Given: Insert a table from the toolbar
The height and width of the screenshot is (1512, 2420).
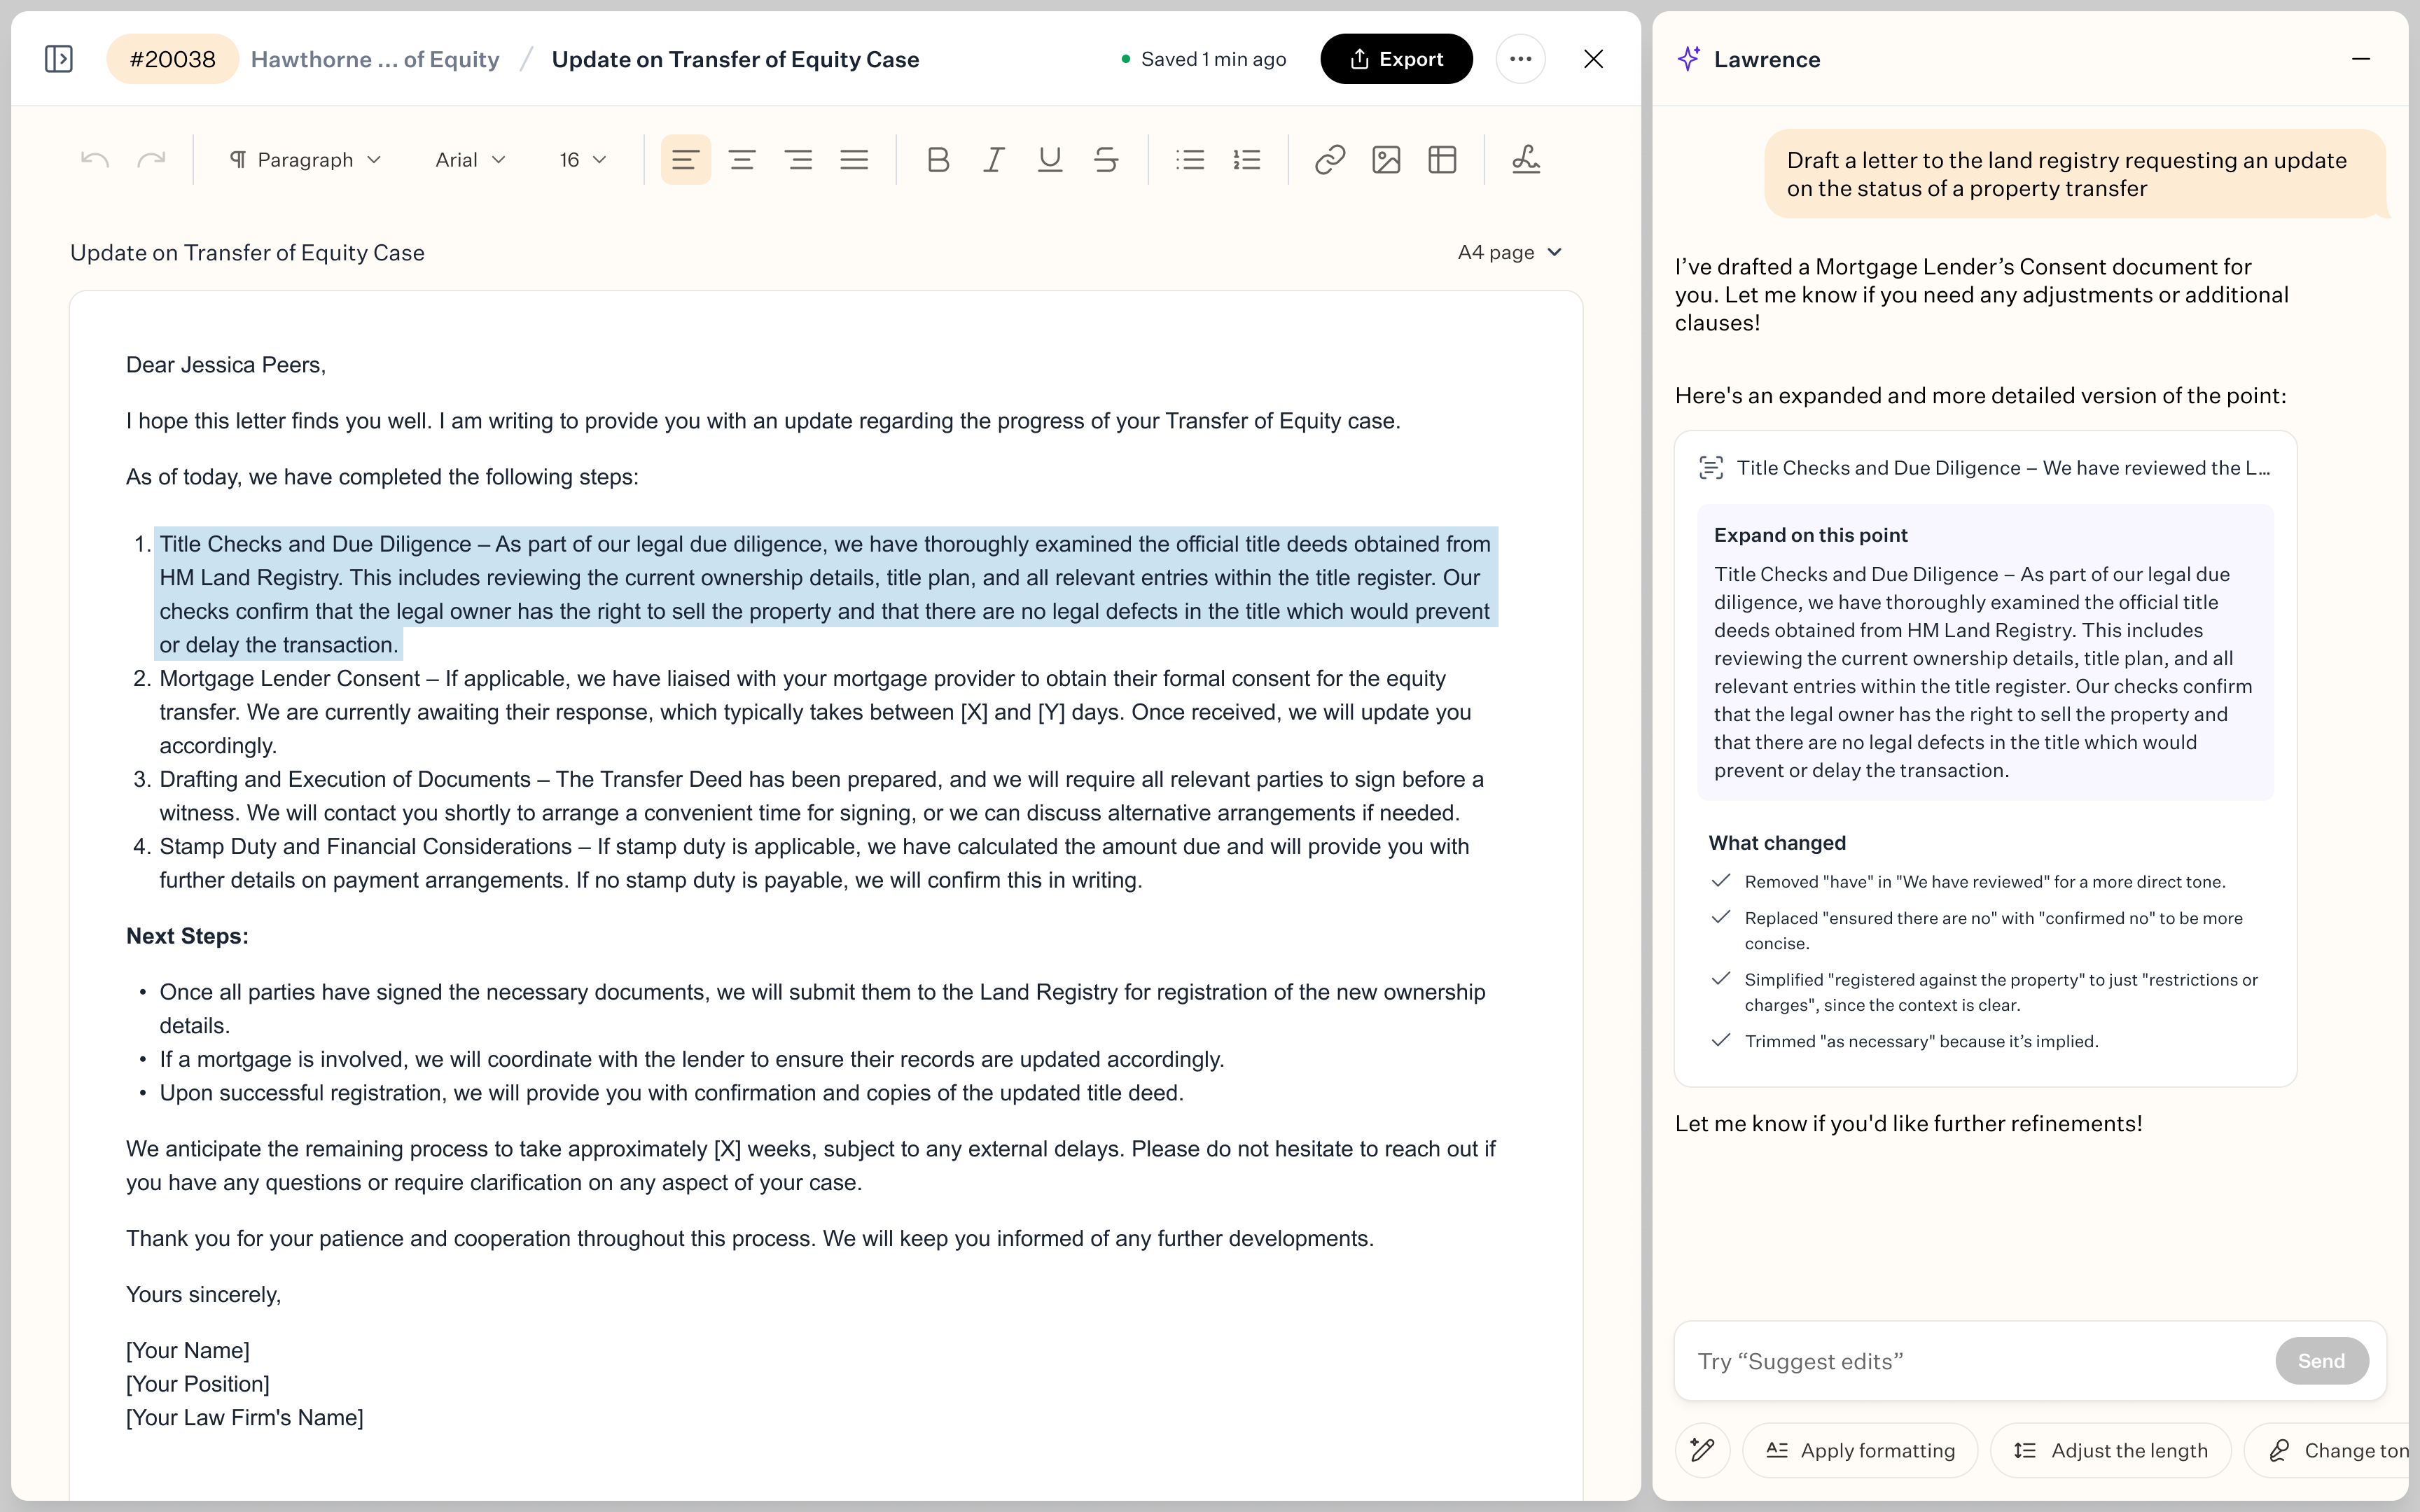Looking at the screenshot, I should (x=1442, y=160).
